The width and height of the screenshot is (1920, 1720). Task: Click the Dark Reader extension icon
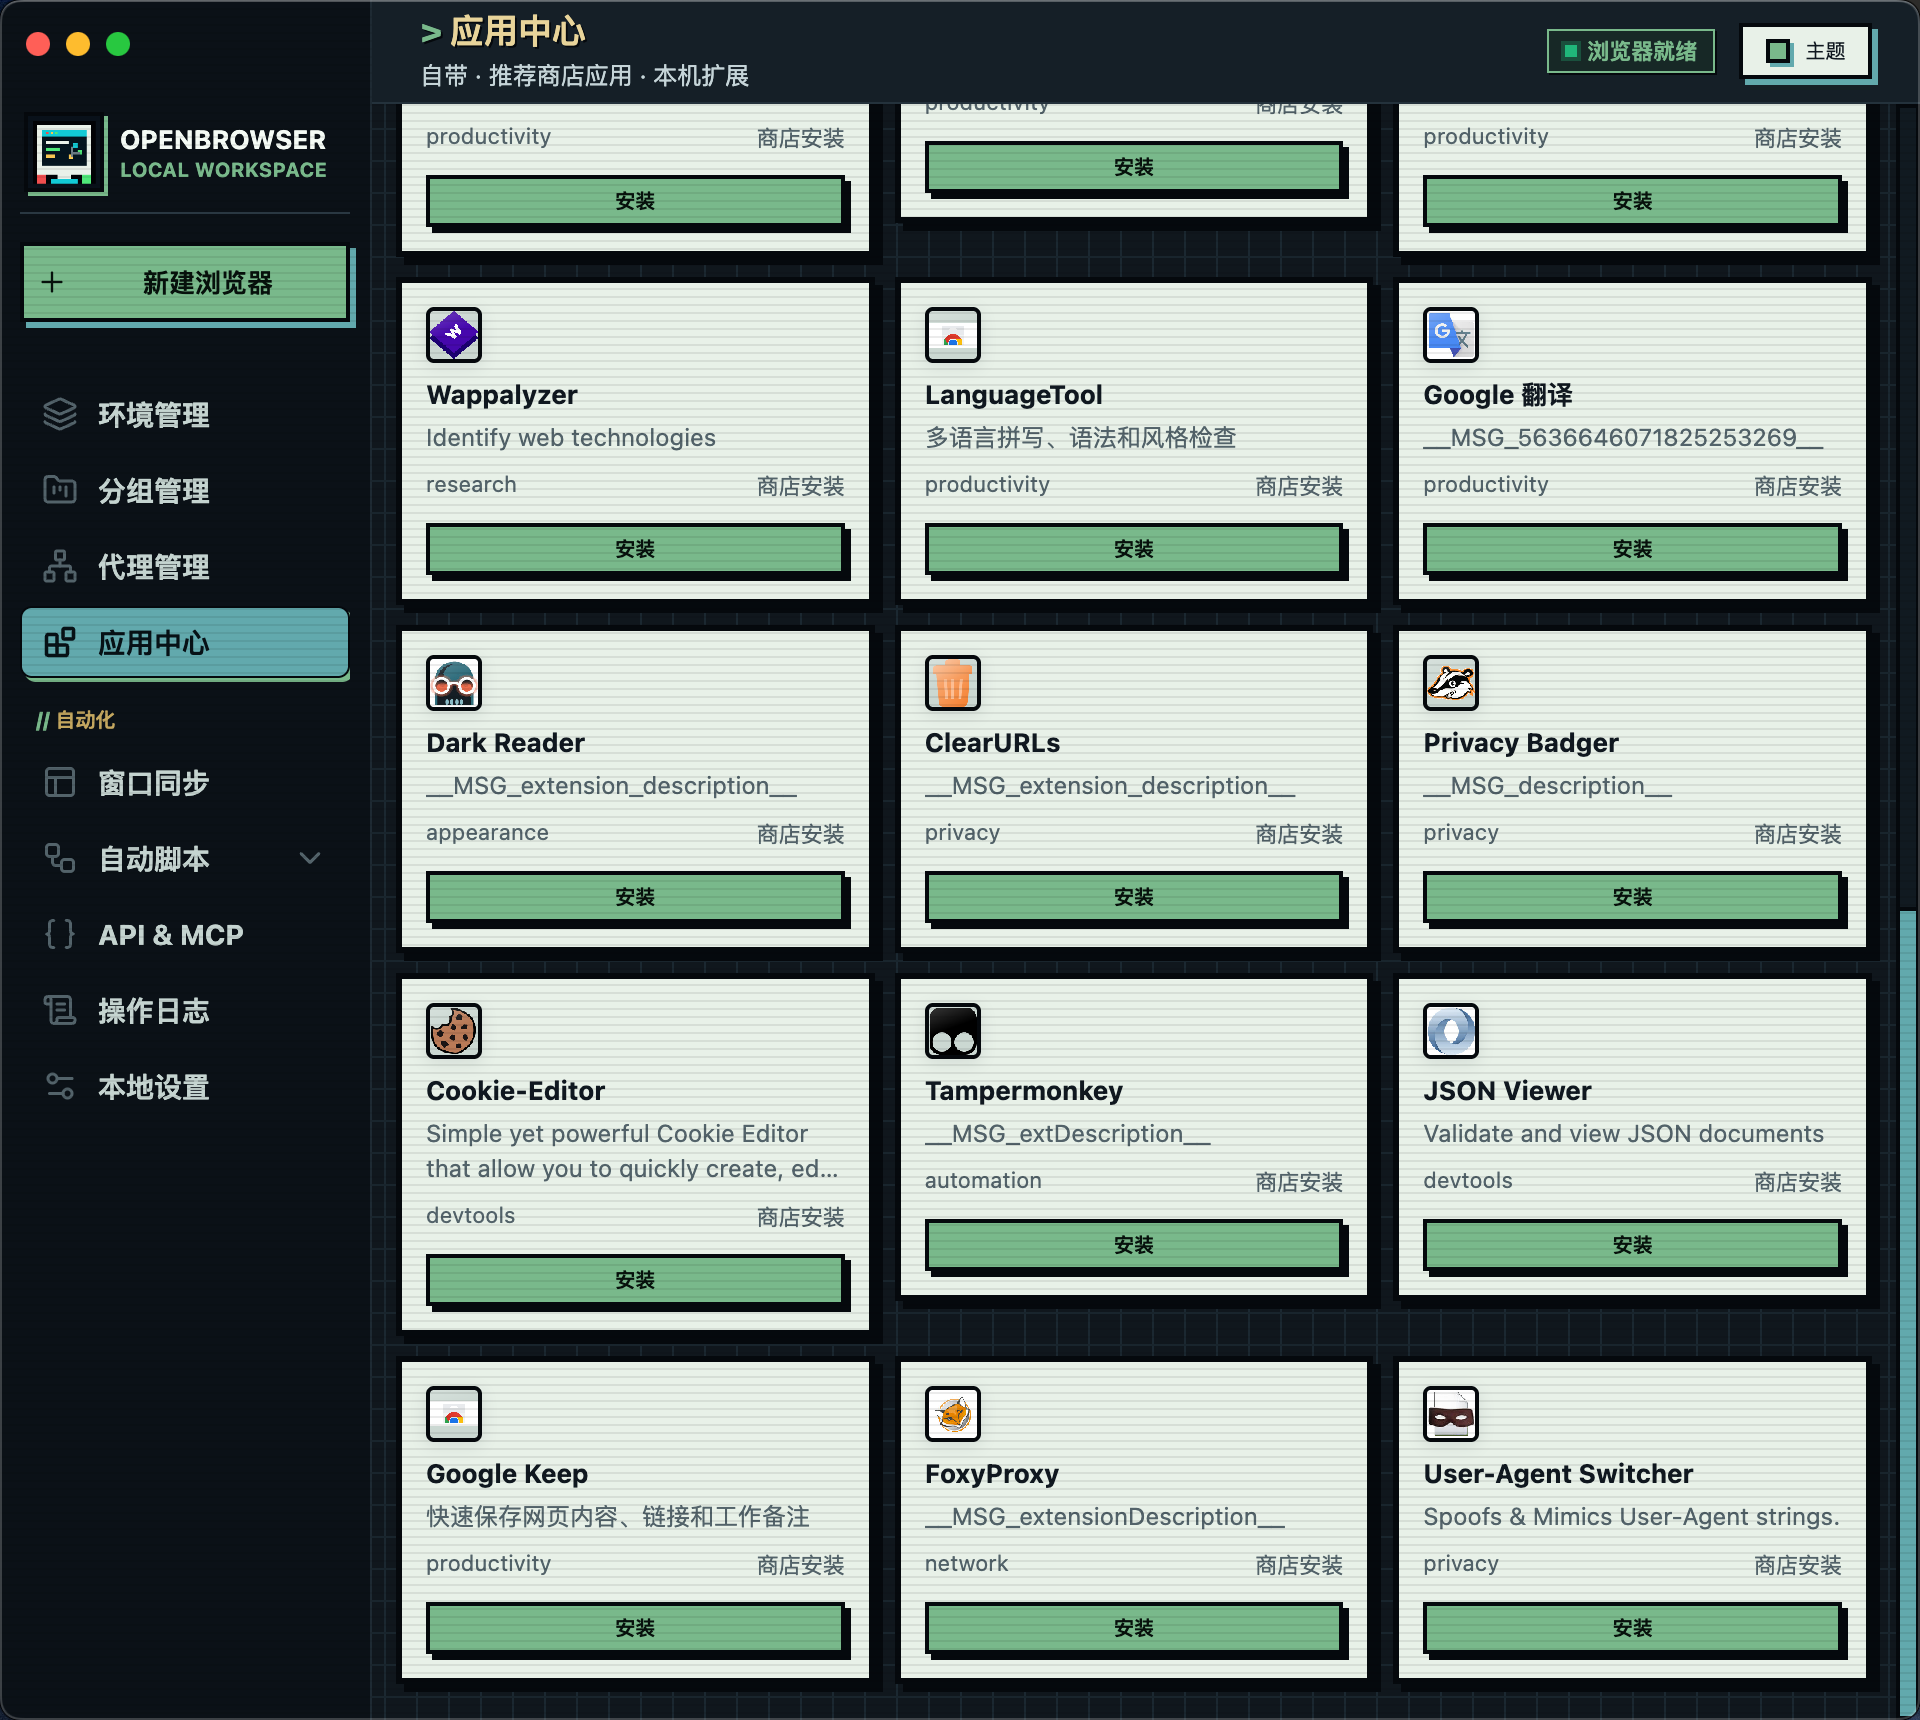coord(454,683)
